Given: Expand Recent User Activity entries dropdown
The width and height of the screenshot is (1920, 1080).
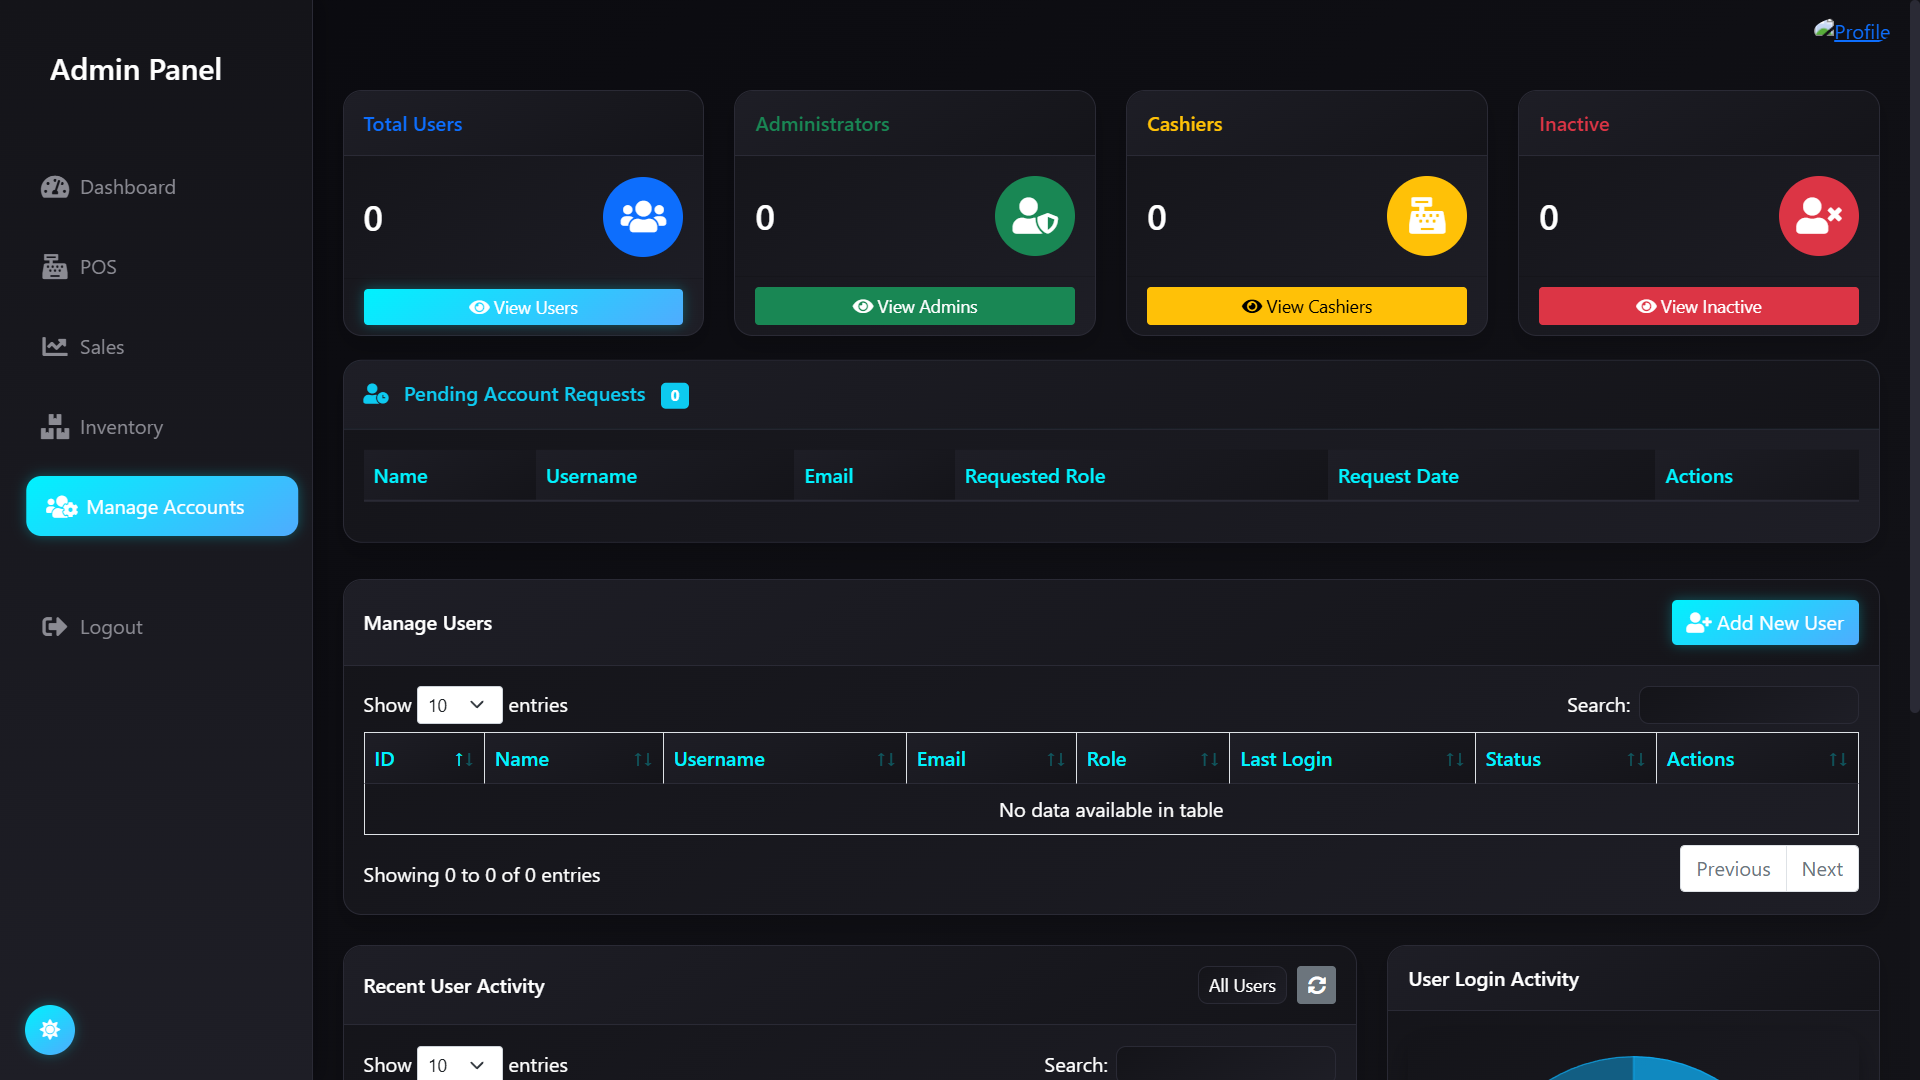Looking at the screenshot, I should click(x=459, y=1064).
